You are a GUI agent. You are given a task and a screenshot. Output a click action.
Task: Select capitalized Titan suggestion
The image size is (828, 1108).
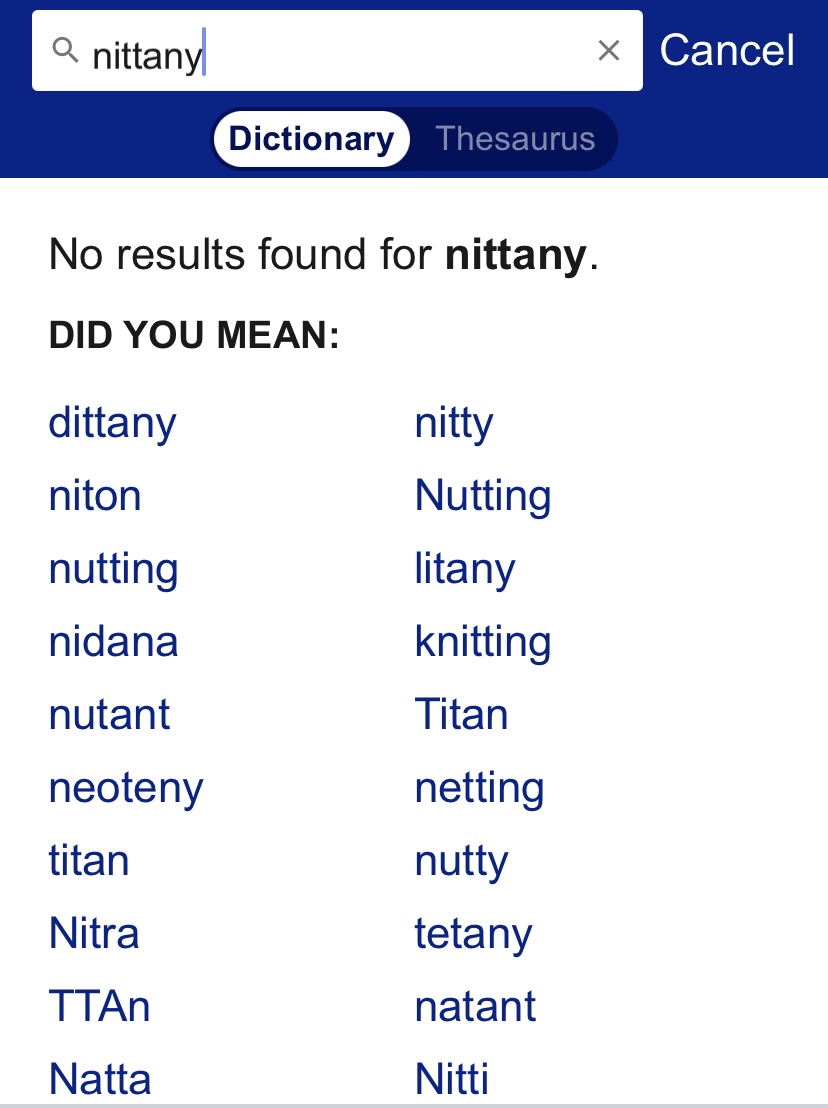[461, 715]
